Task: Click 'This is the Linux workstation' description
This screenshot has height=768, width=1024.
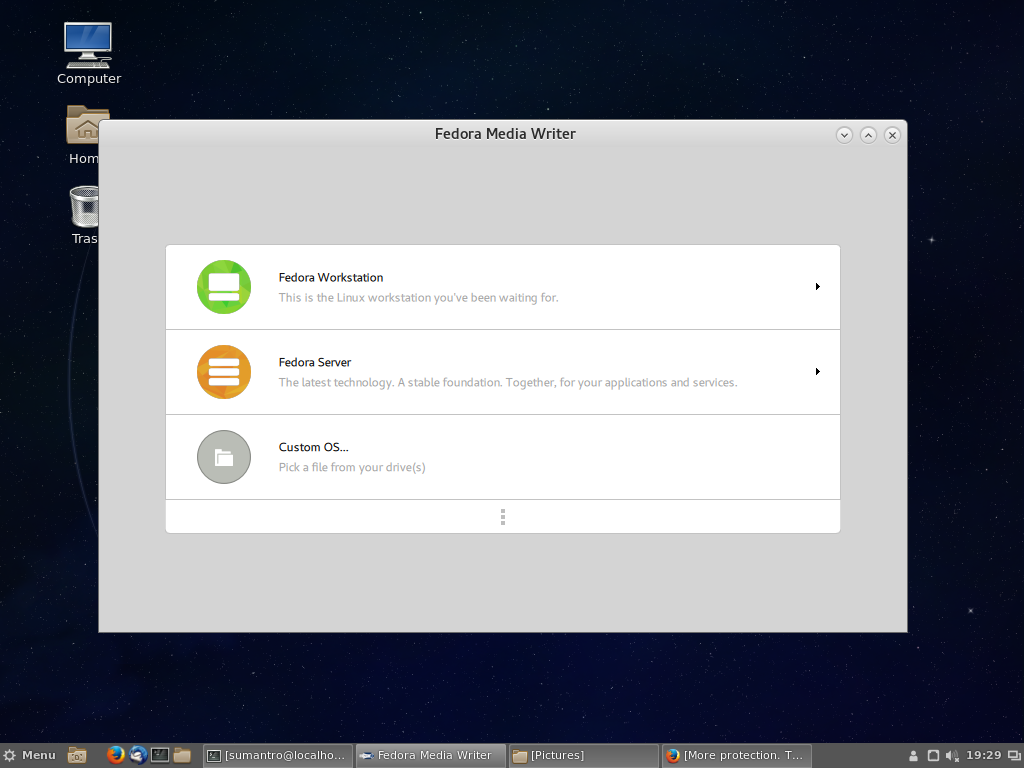Action: coord(419,298)
